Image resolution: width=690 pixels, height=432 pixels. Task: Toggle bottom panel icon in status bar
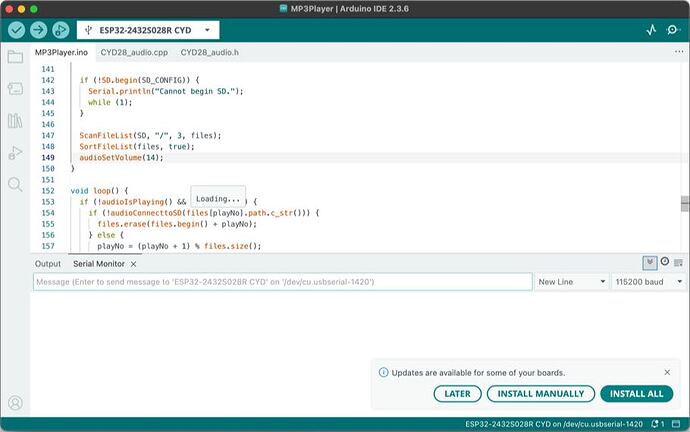pyautogui.click(x=676, y=424)
